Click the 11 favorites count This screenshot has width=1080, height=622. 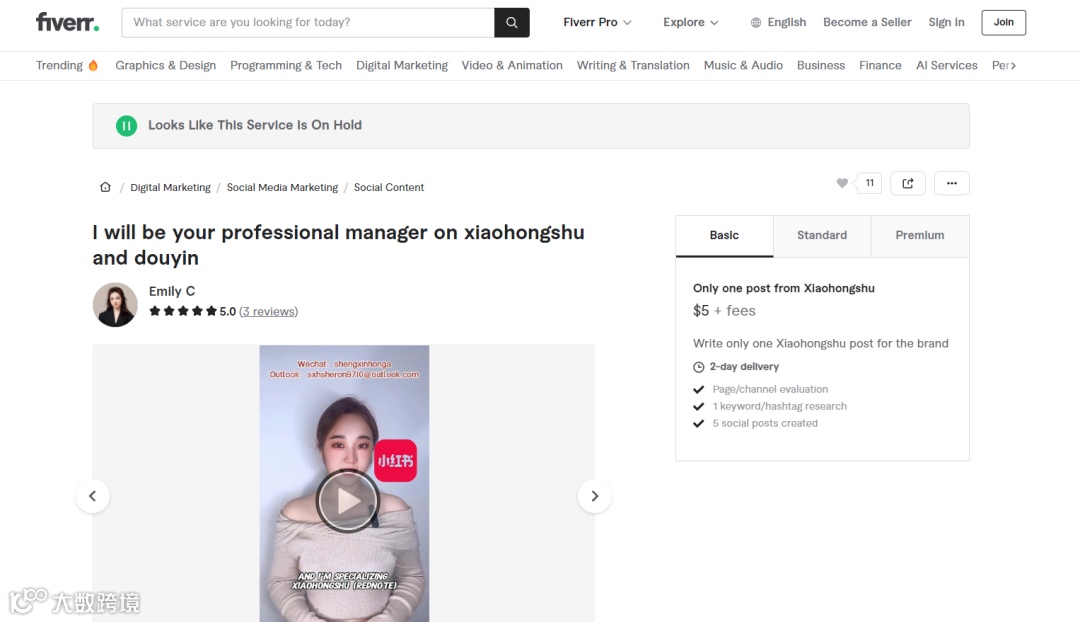click(x=869, y=183)
